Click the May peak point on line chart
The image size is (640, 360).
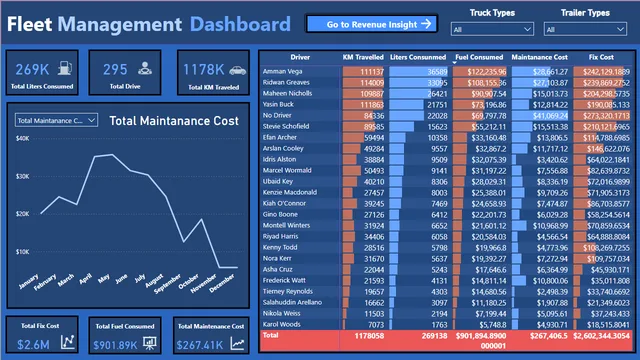[x=112, y=155]
